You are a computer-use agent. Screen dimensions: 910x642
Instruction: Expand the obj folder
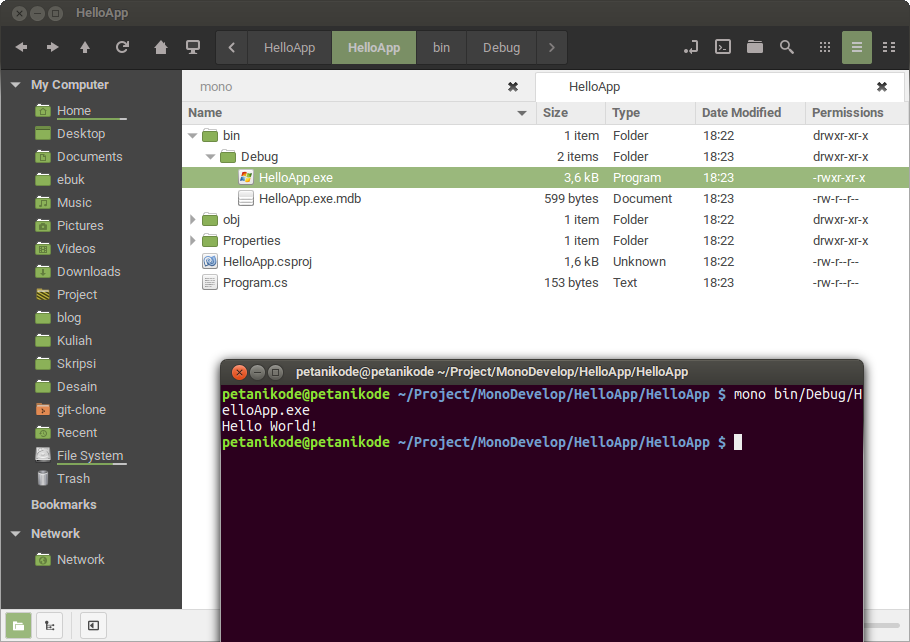(192, 219)
